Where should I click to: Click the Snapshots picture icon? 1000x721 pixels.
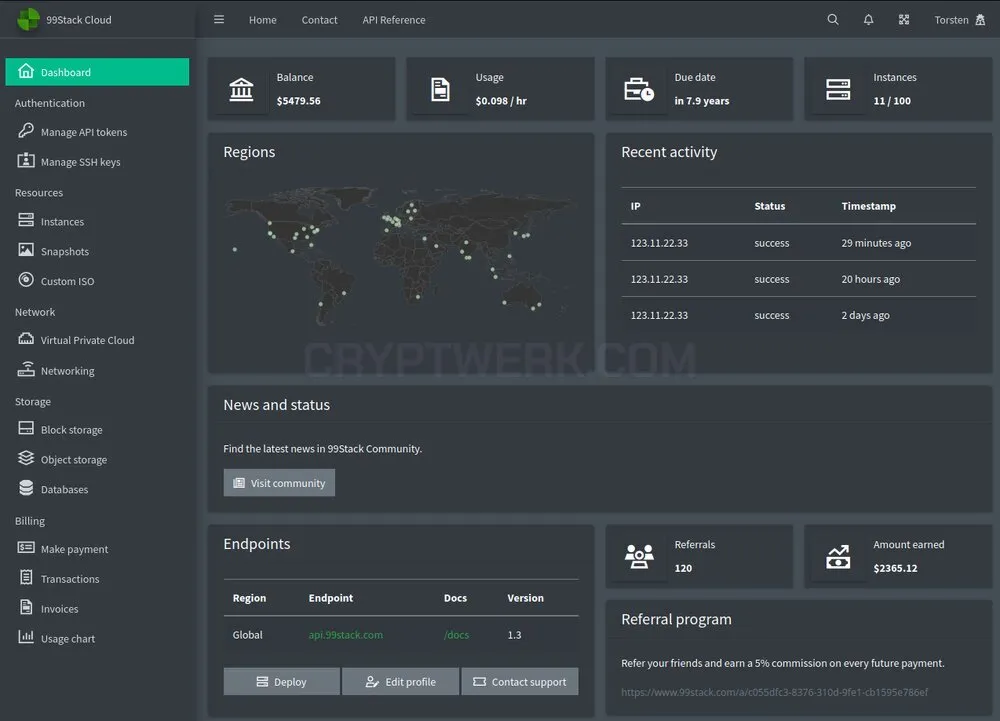(x=26, y=250)
